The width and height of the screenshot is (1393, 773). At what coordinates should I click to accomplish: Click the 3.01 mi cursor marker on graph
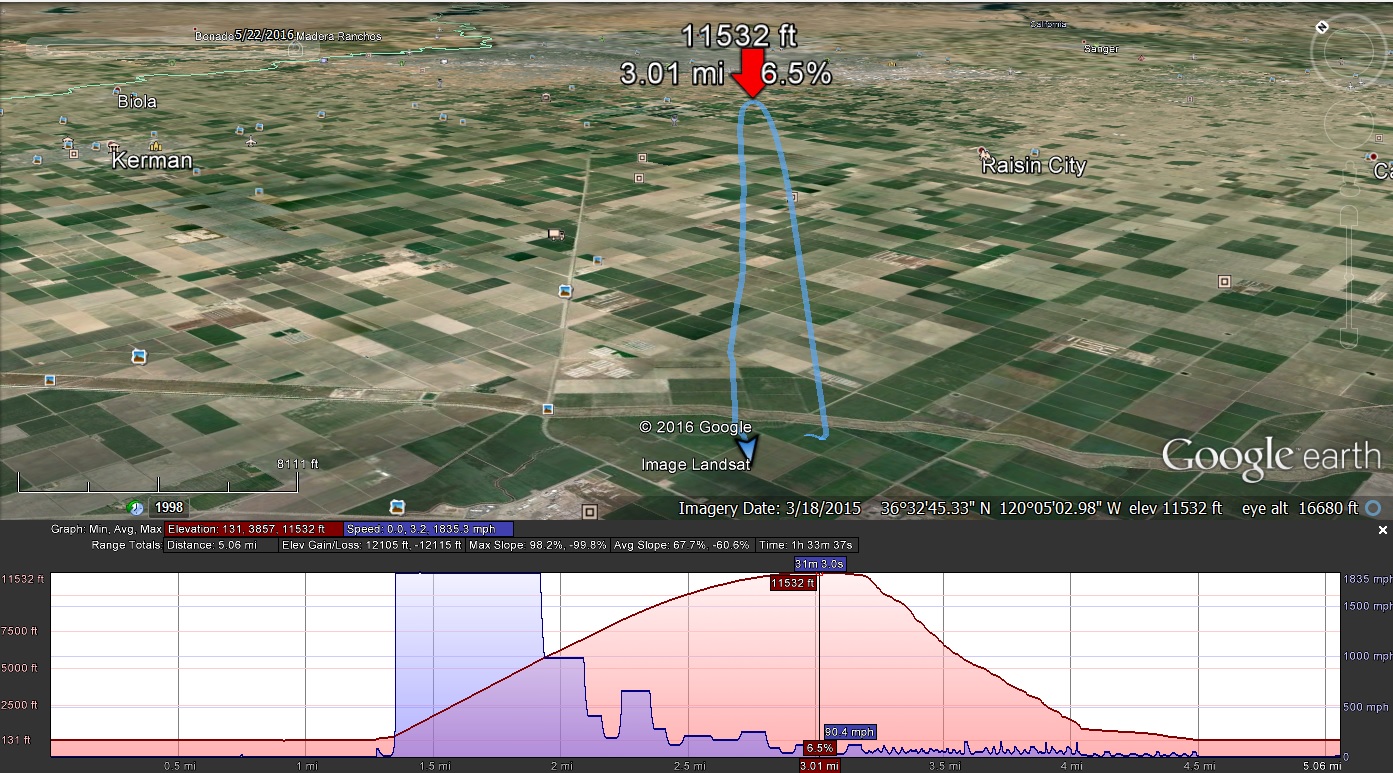click(818, 766)
